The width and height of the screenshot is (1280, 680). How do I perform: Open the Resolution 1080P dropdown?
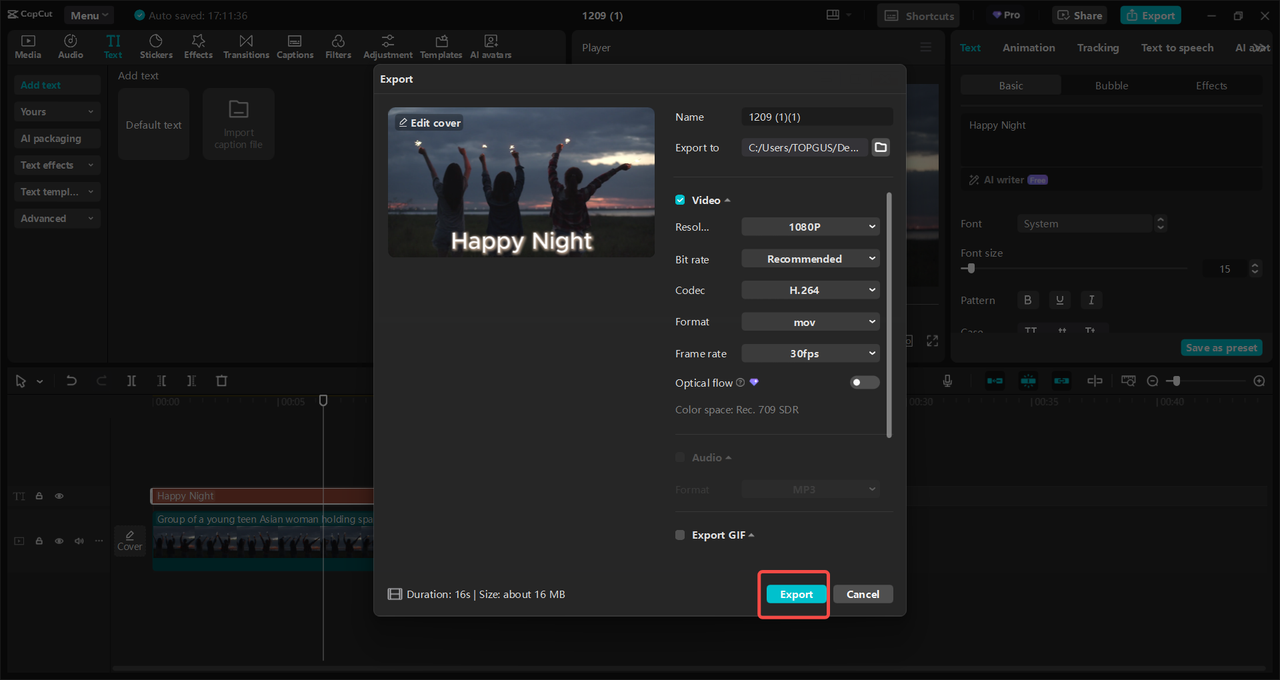click(811, 227)
